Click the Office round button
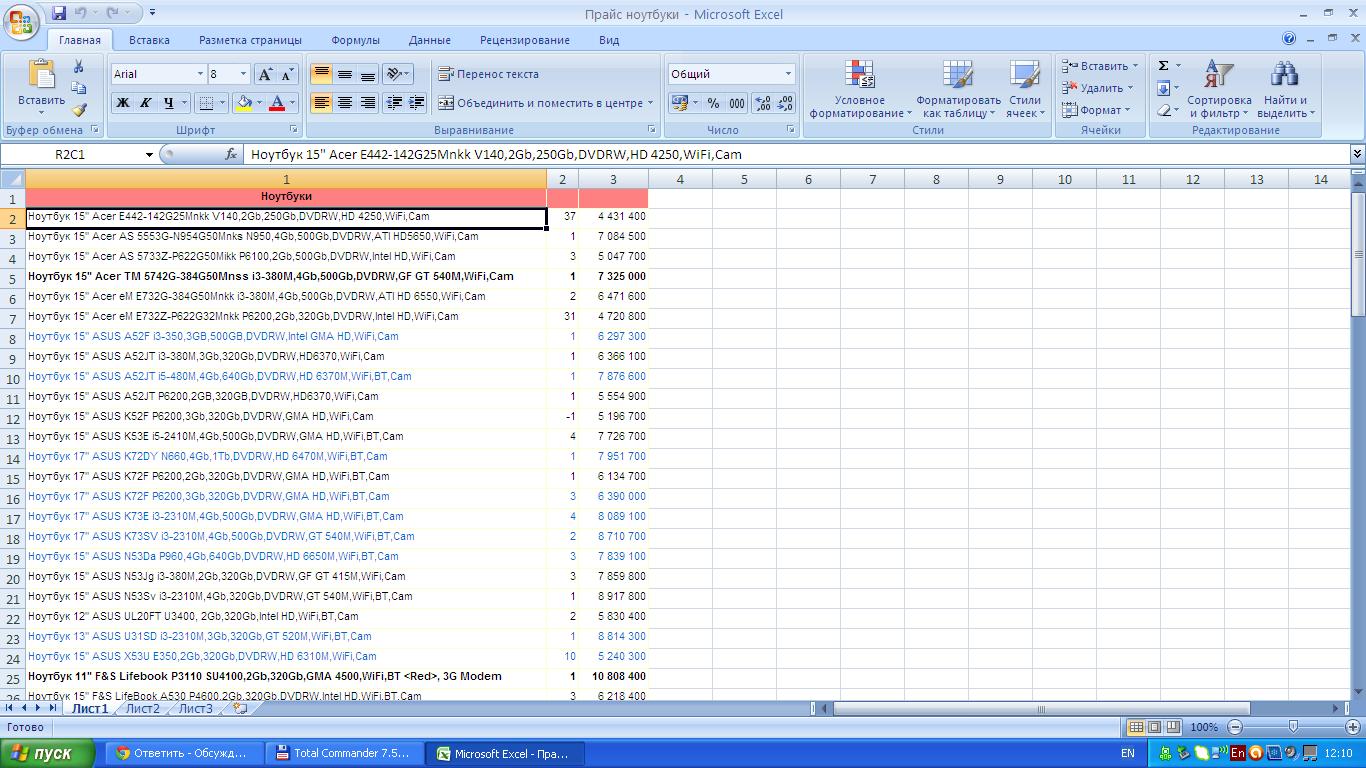The image size is (1366, 768). [21, 20]
